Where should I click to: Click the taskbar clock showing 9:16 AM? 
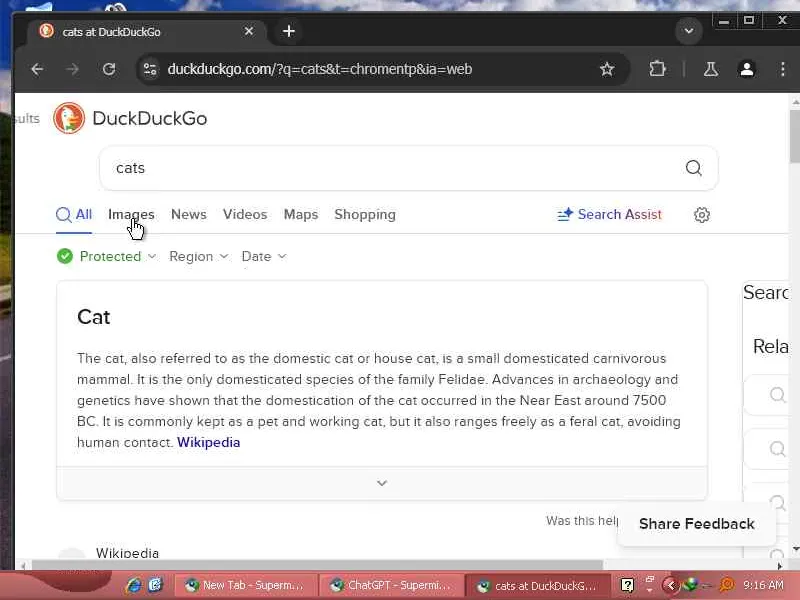(x=763, y=585)
